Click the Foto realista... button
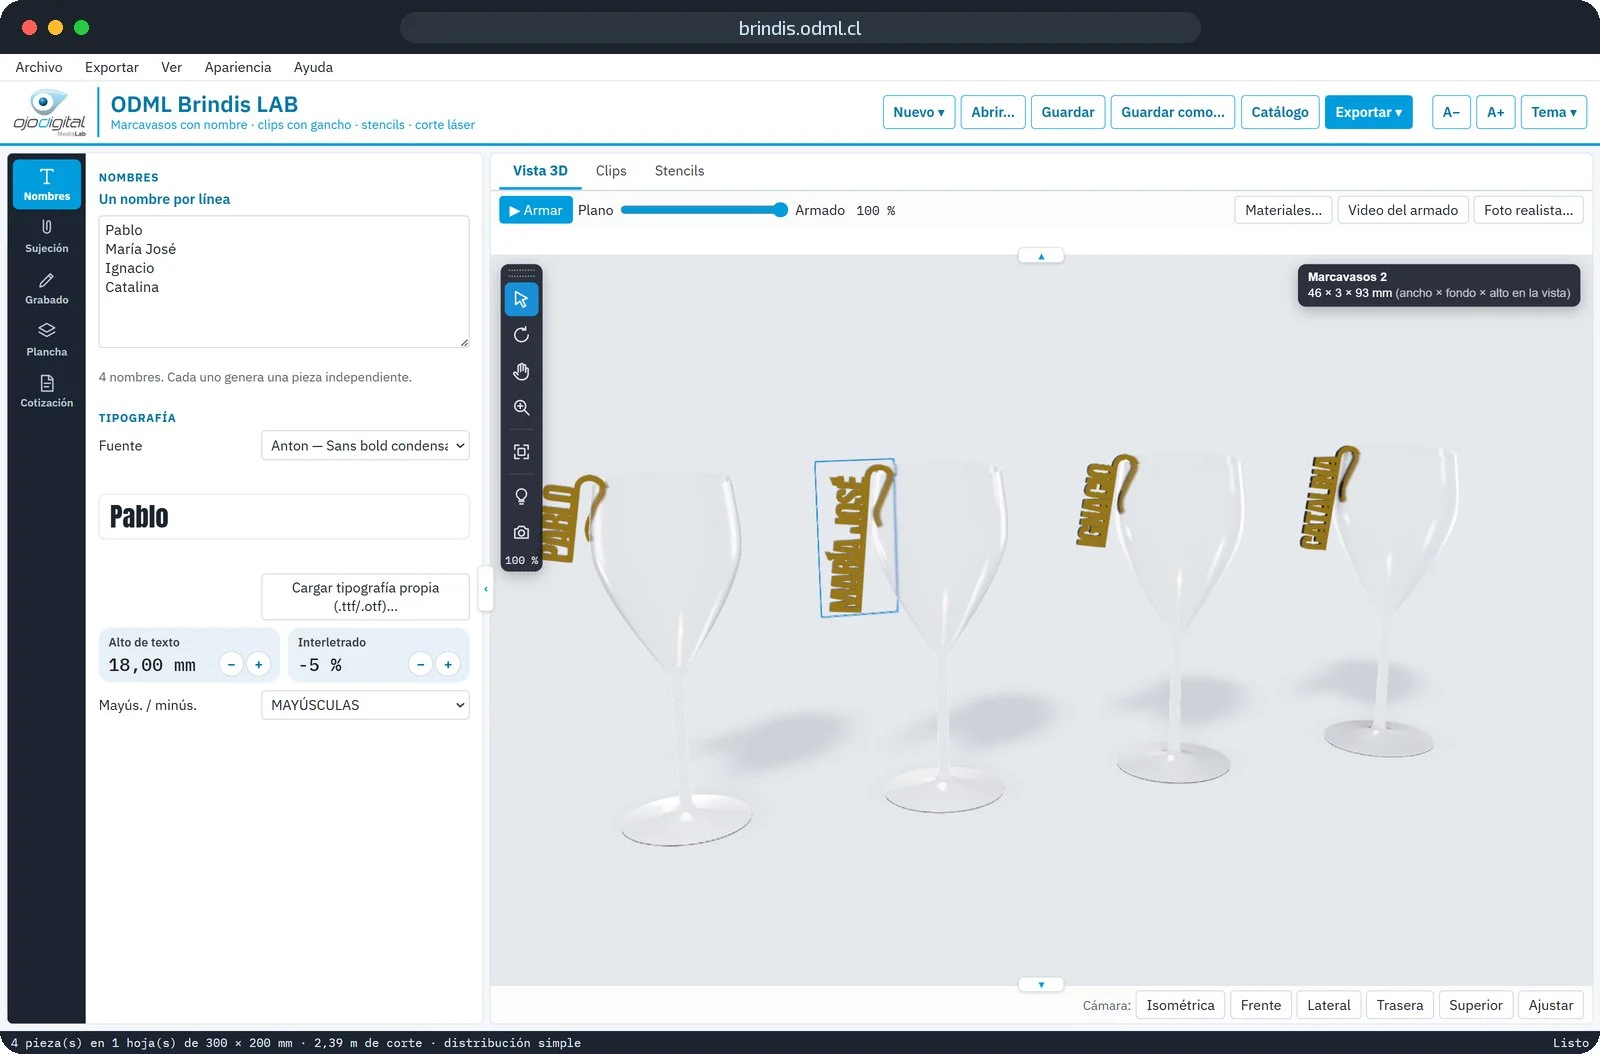The width and height of the screenshot is (1600, 1054). coord(1528,210)
